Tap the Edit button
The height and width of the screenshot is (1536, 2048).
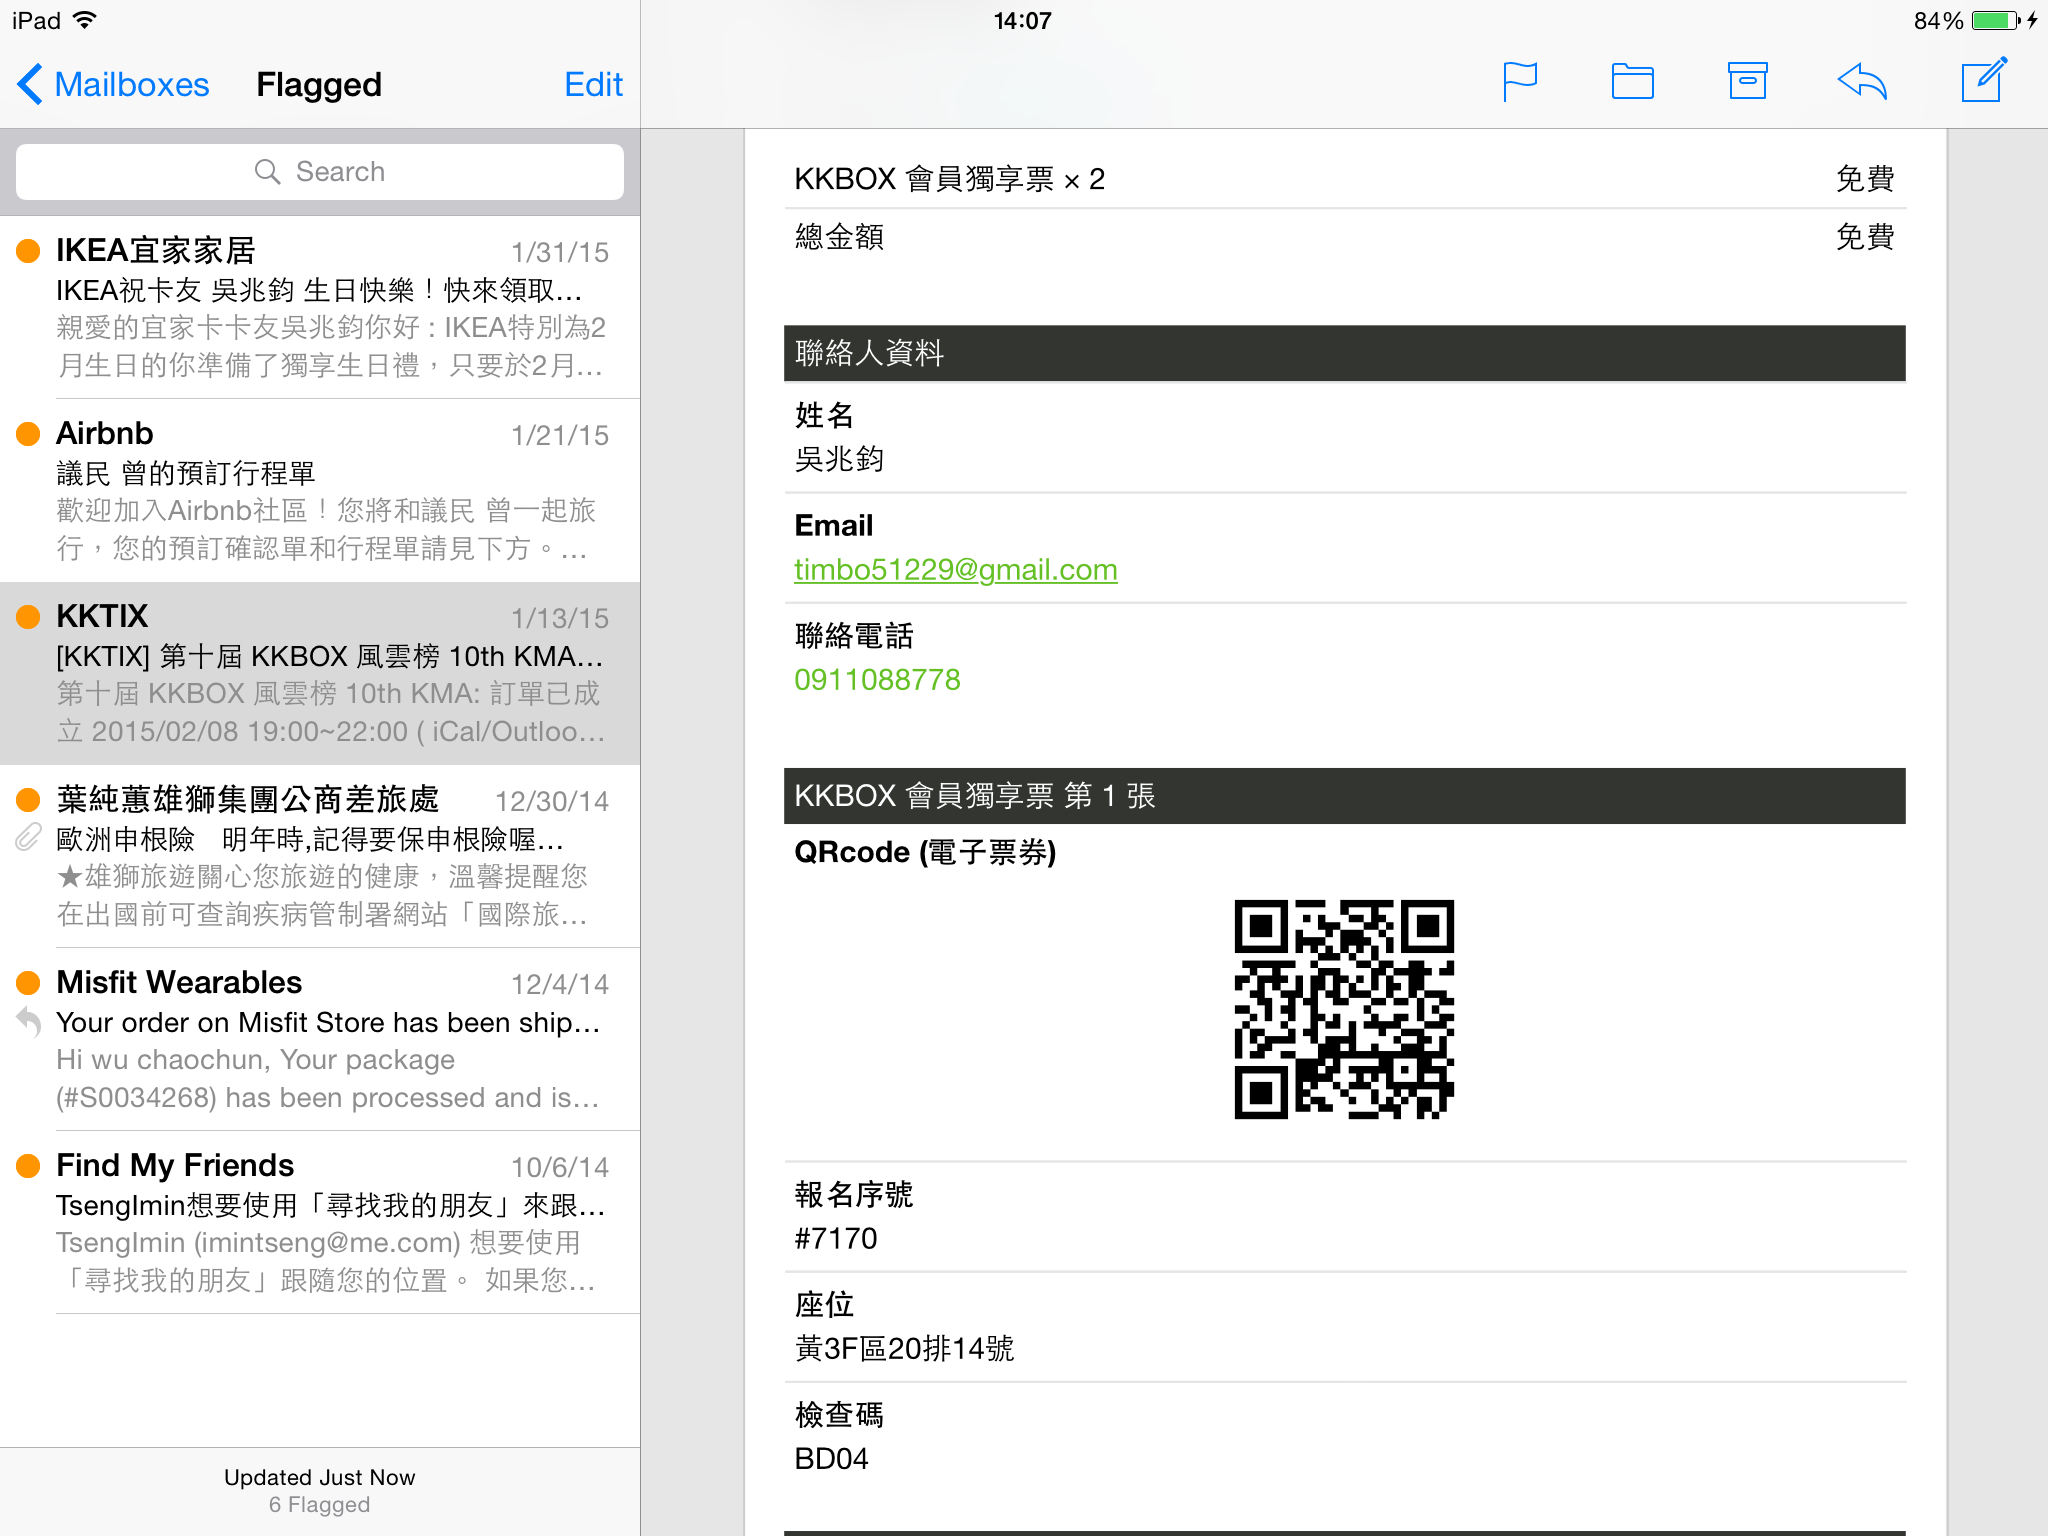point(593,84)
